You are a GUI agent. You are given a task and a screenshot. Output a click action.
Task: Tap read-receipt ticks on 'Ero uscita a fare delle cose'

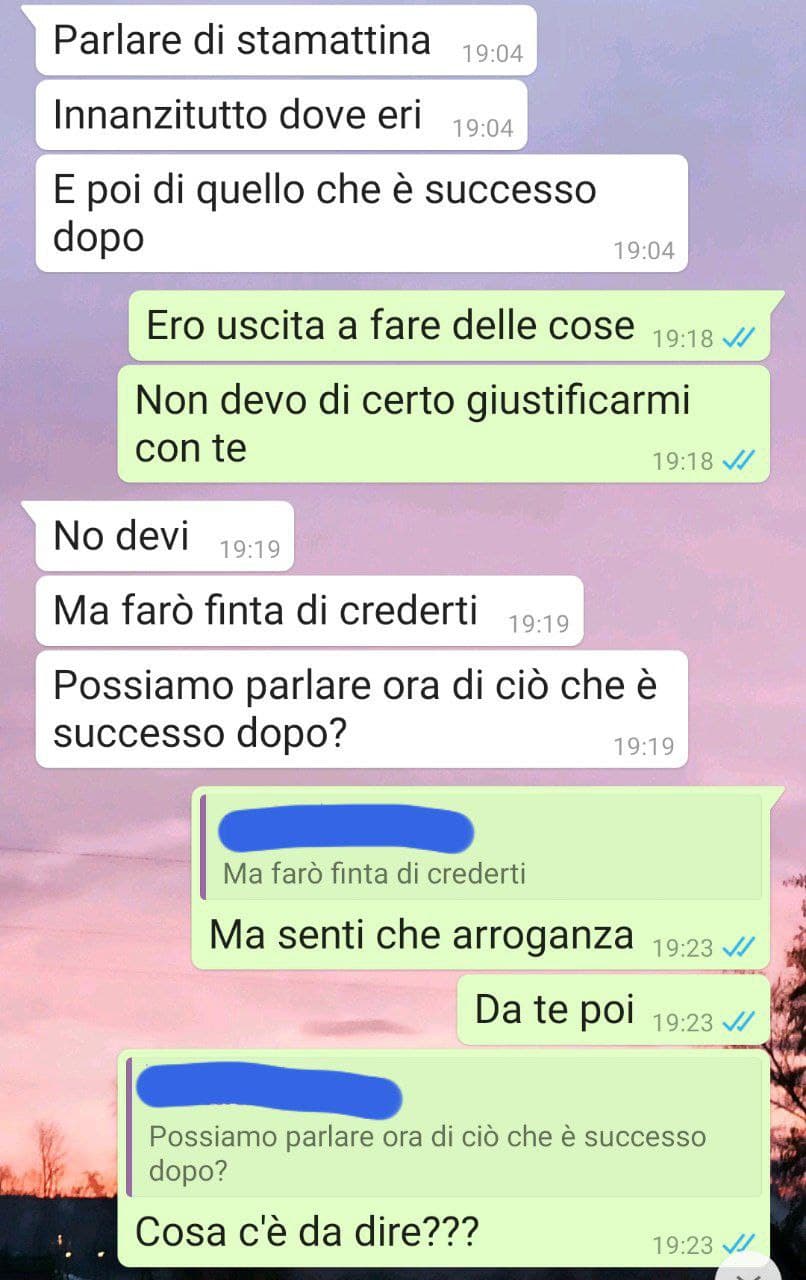[738, 338]
